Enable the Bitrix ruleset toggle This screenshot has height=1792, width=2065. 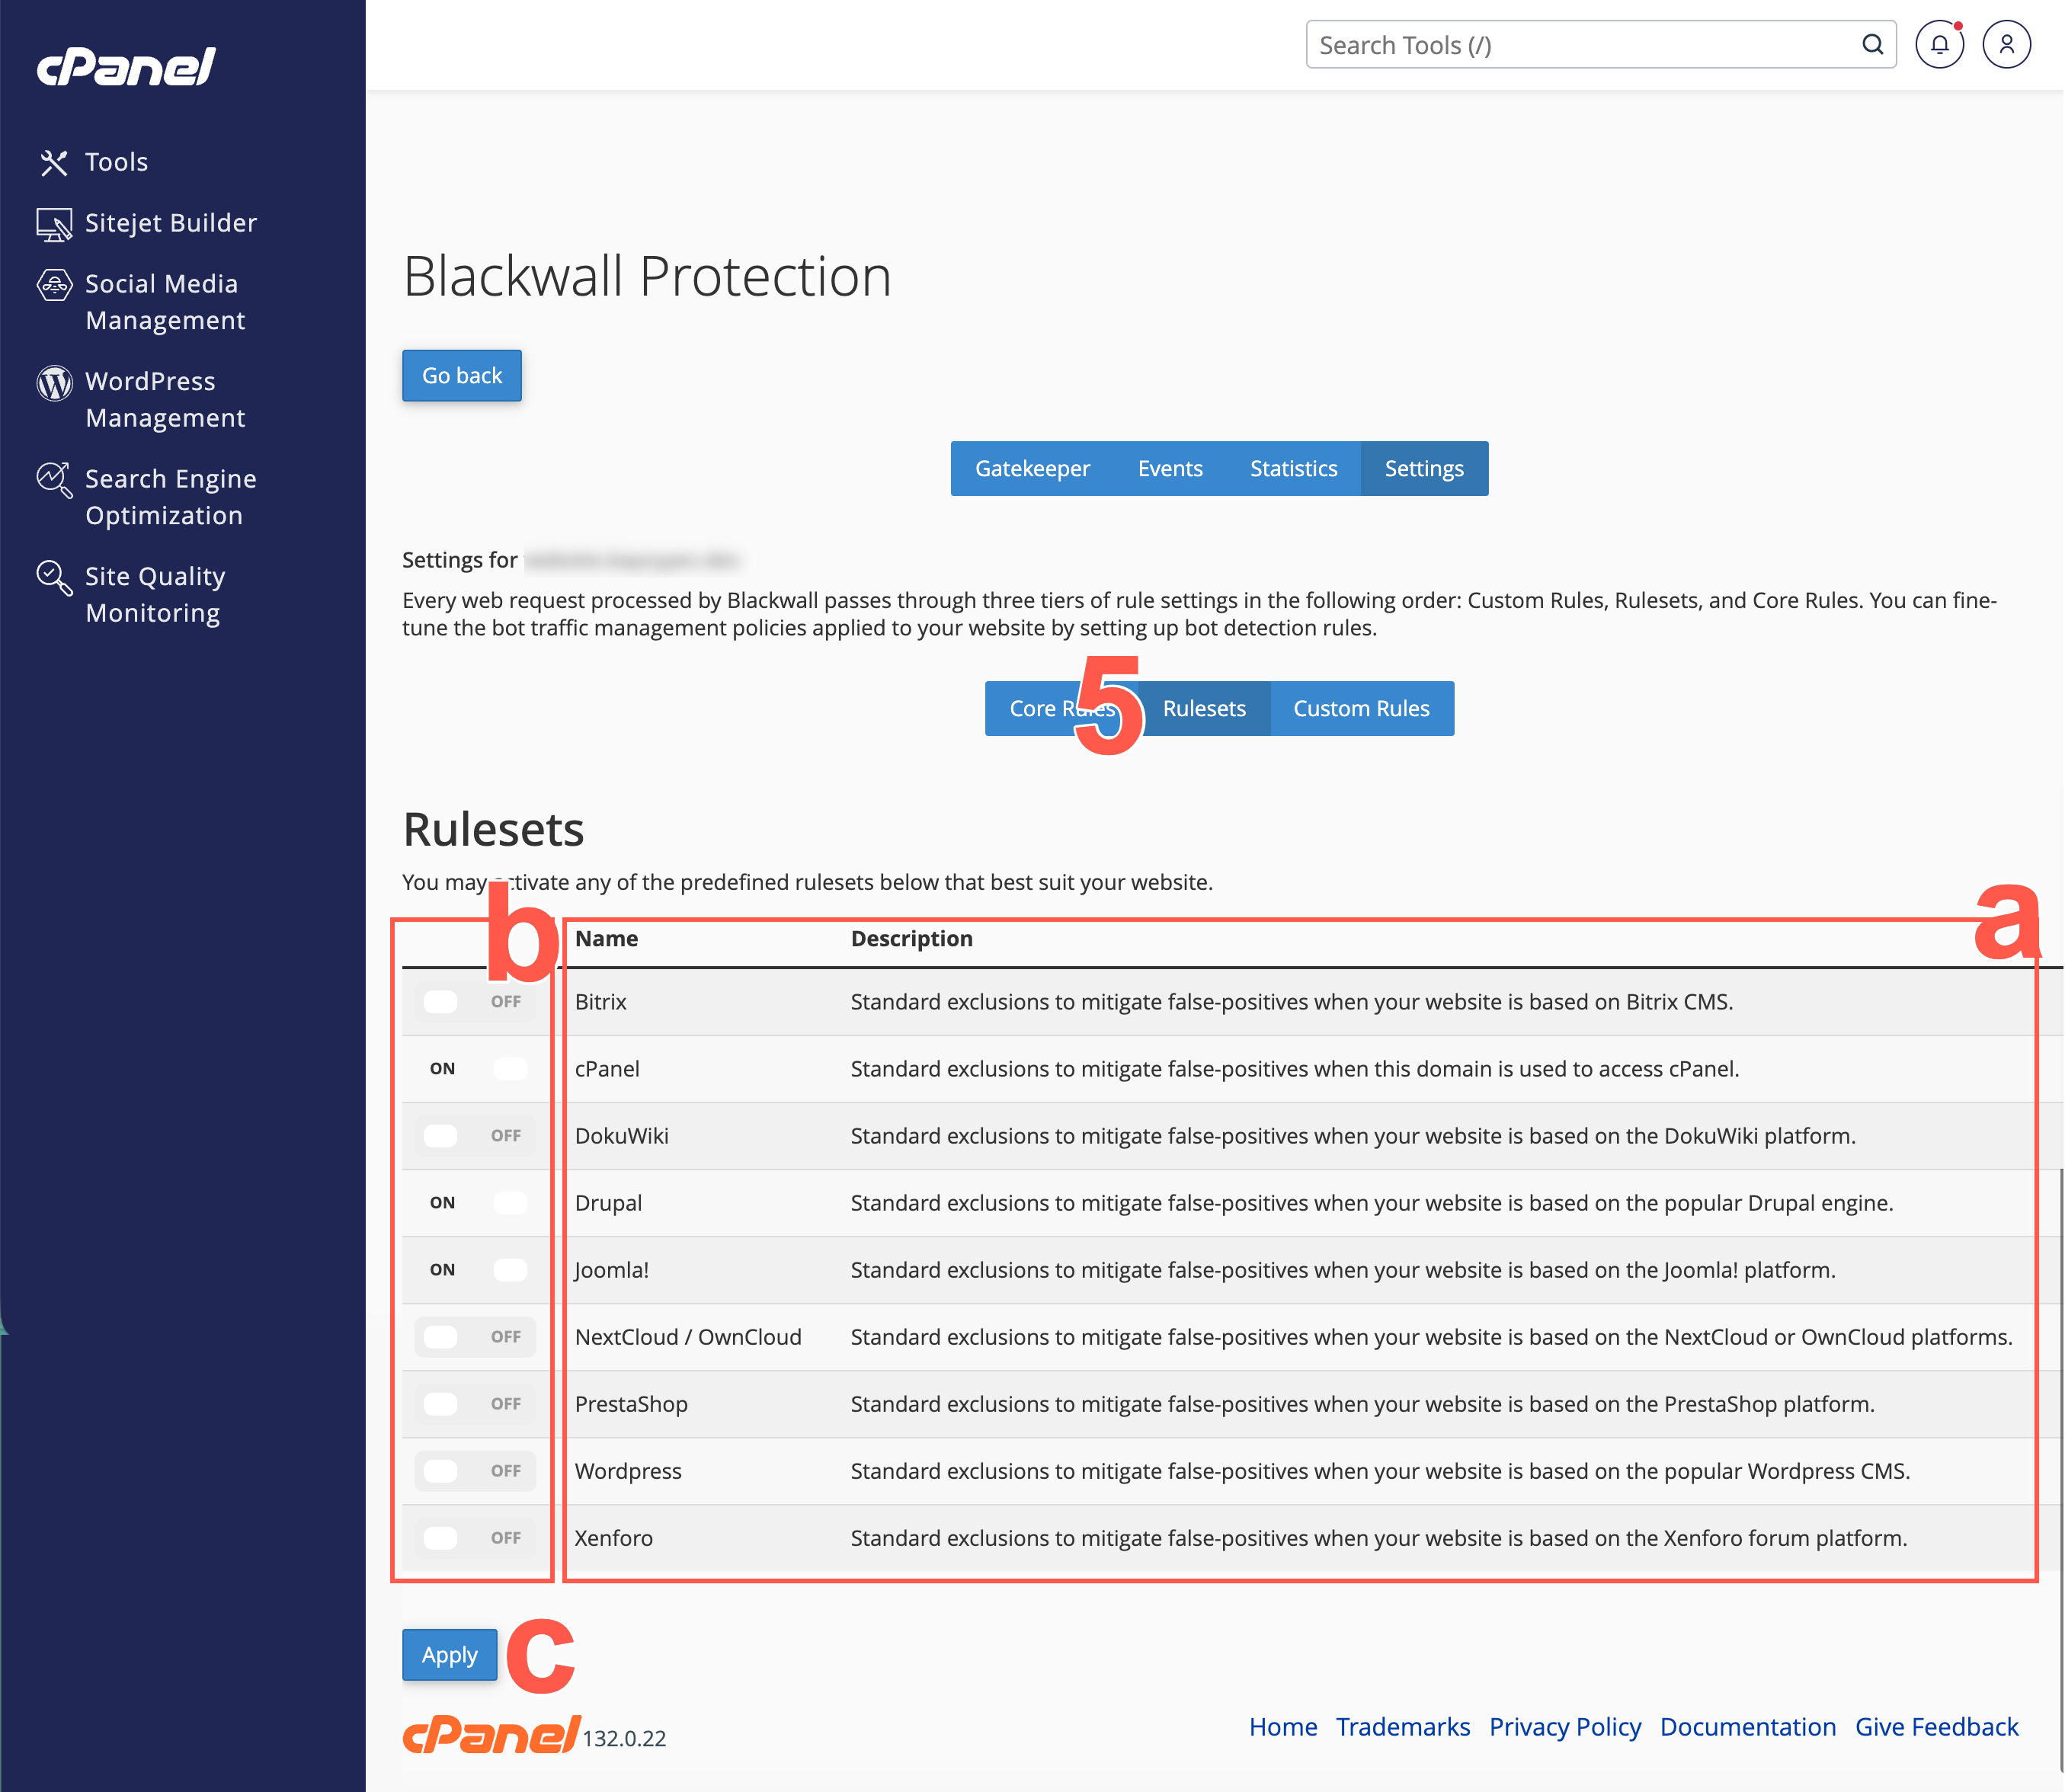click(475, 1002)
